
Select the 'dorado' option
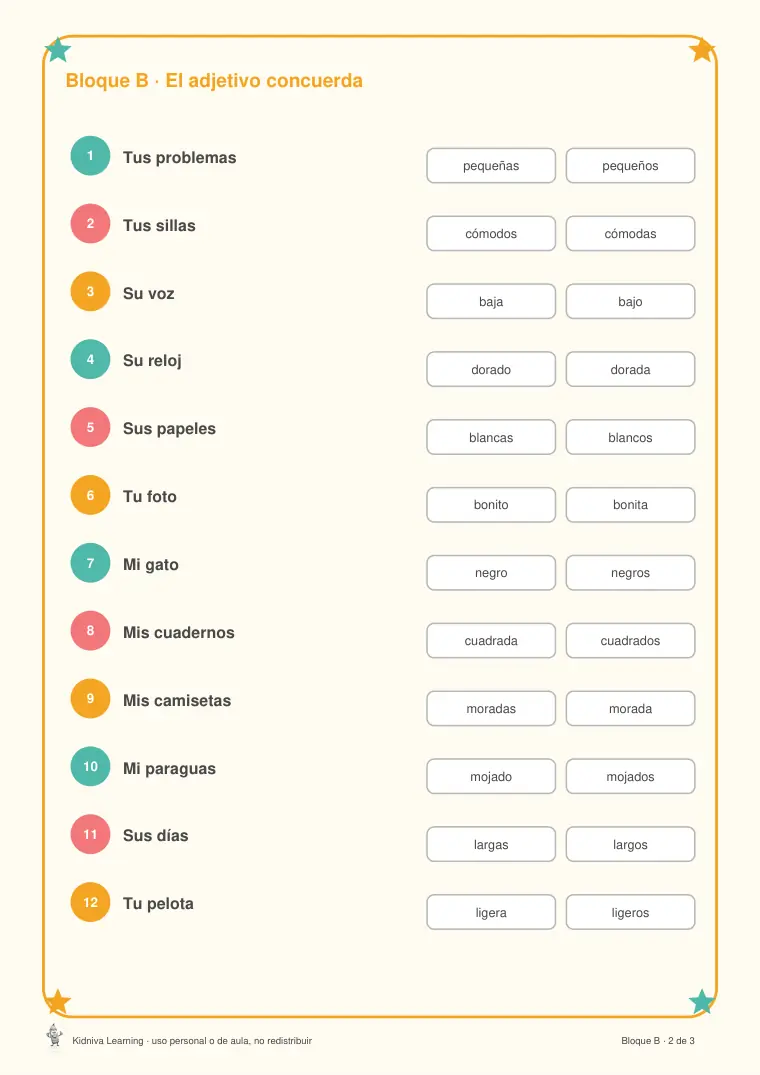[x=491, y=370]
